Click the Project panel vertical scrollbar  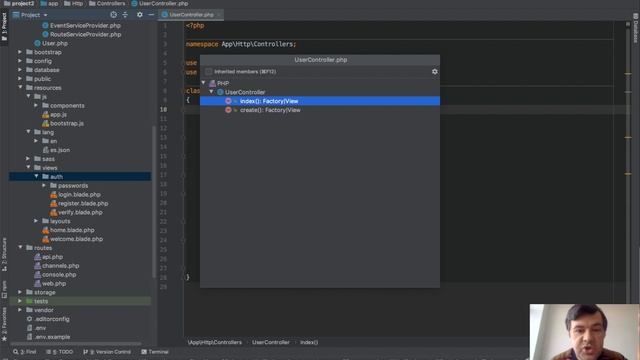click(x=154, y=202)
